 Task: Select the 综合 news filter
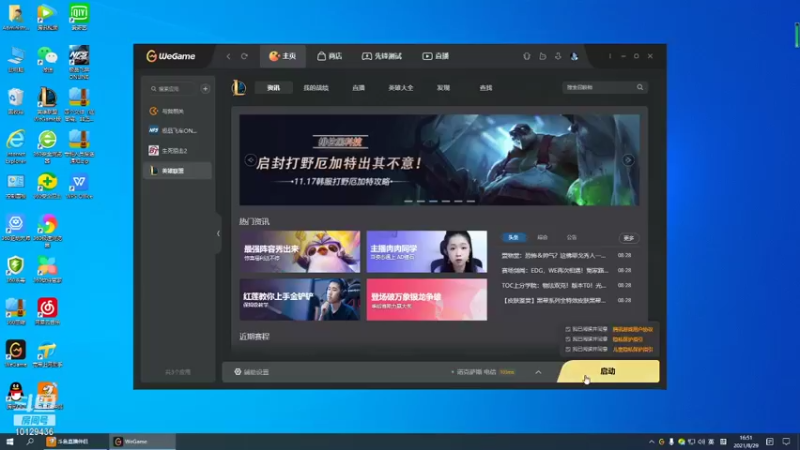click(x=542, y=238)
